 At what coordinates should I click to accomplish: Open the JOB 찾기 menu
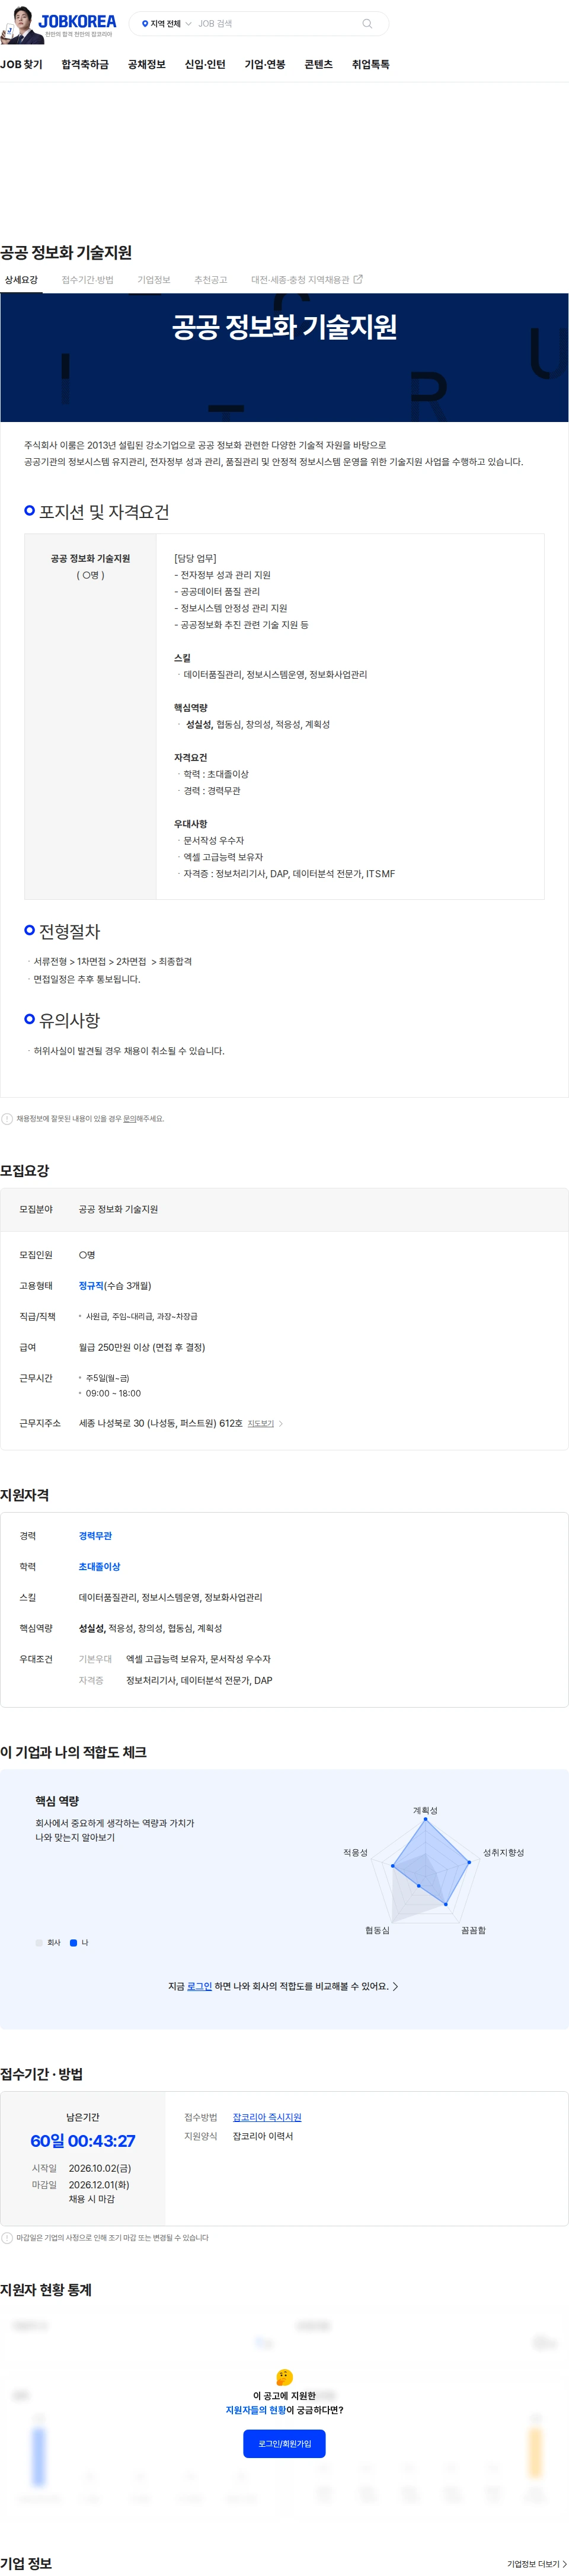coord(21,64)
